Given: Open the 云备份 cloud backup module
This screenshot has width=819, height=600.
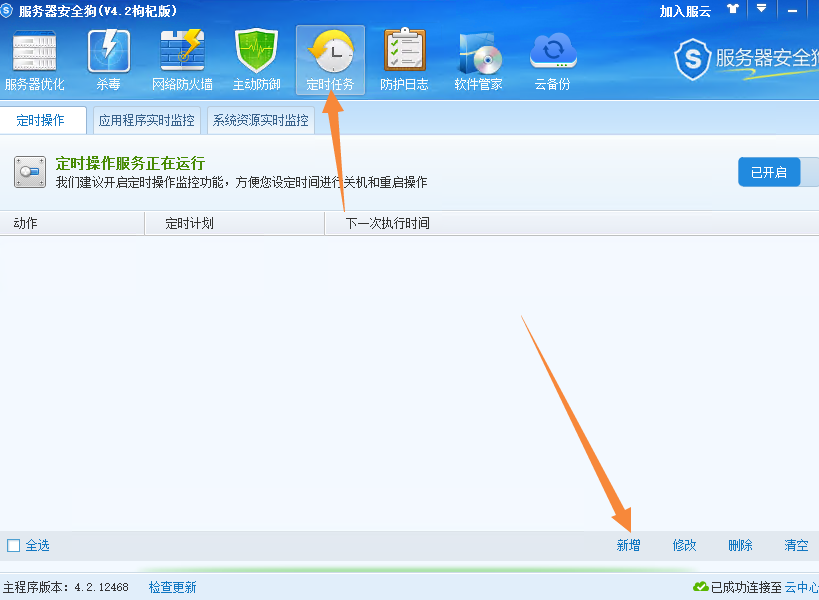Looking at the screenshot, I should pos(553,61).
